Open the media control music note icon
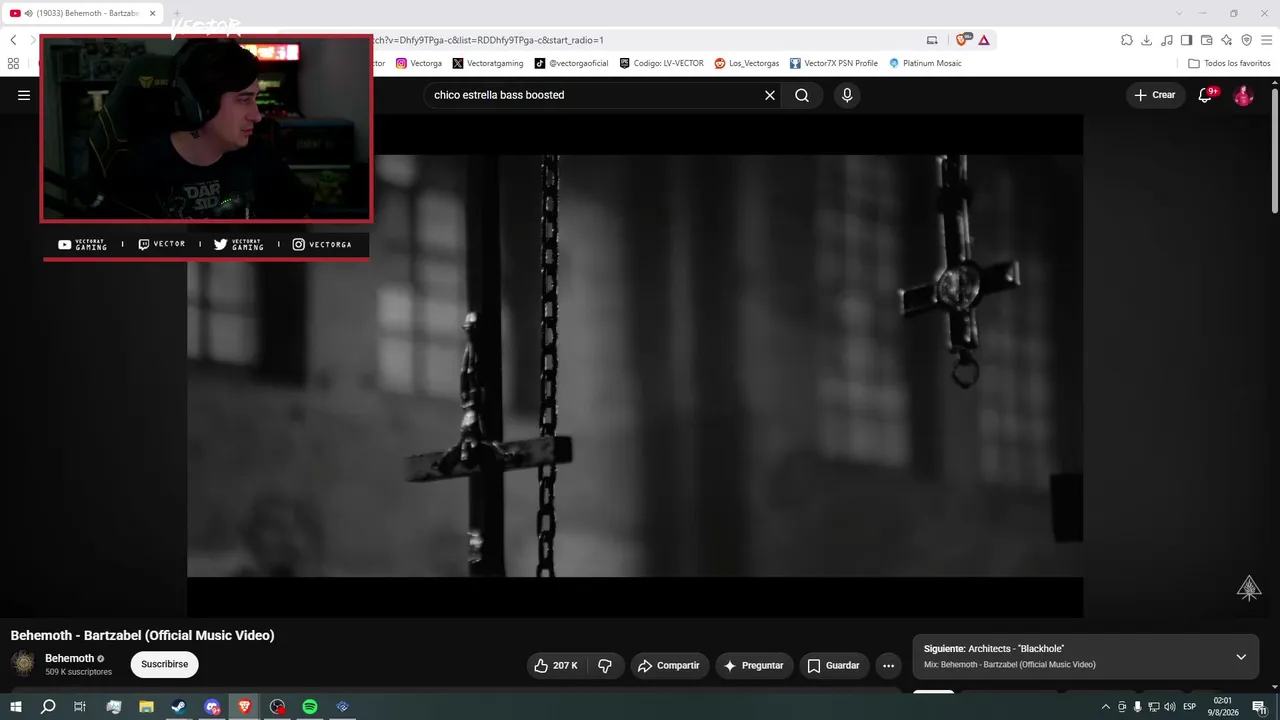Screen dimensions: 1280x720 pyautogui.click(x=1167, y=40)
